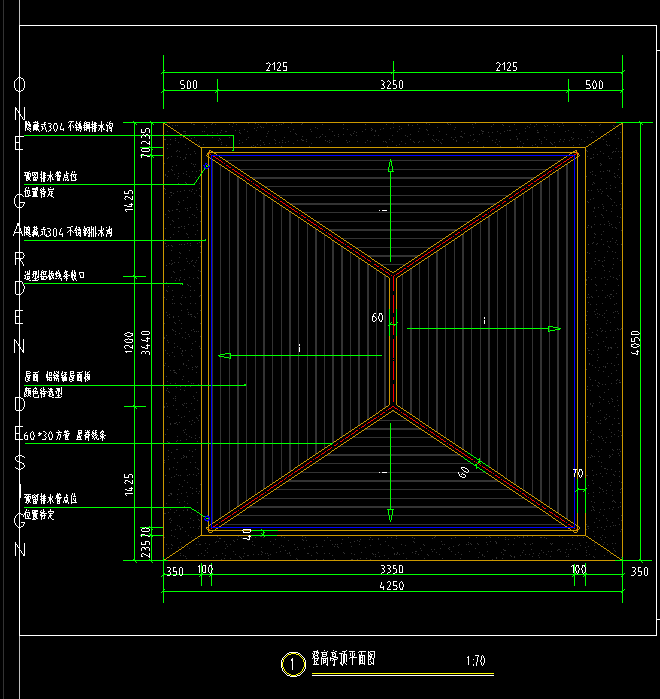Select the right 500 top dimension

(594, 85)
